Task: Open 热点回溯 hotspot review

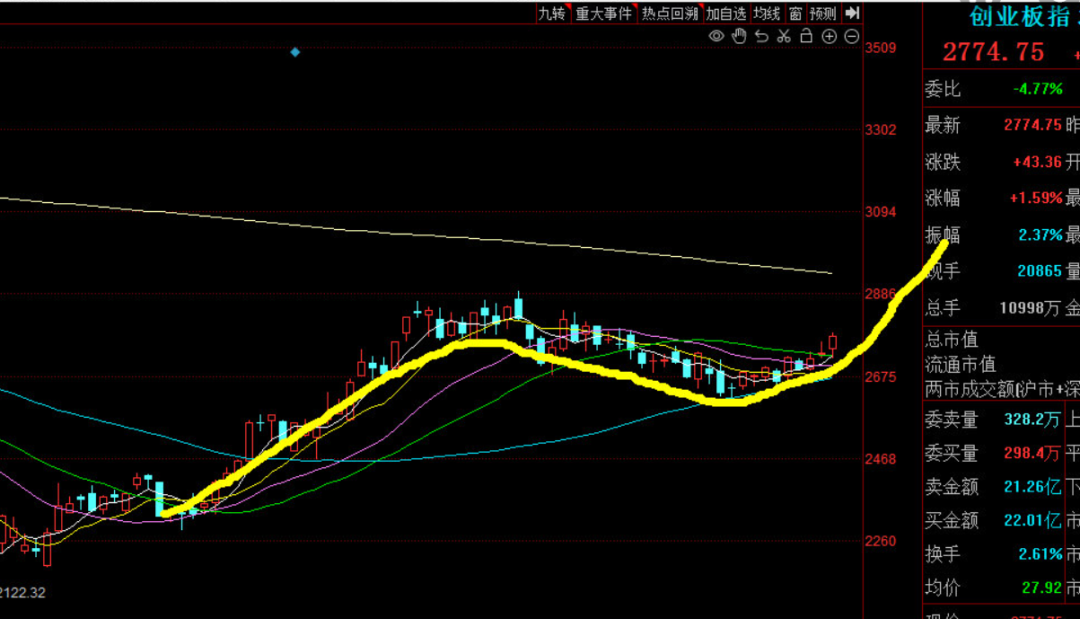Action: [669, 13]
